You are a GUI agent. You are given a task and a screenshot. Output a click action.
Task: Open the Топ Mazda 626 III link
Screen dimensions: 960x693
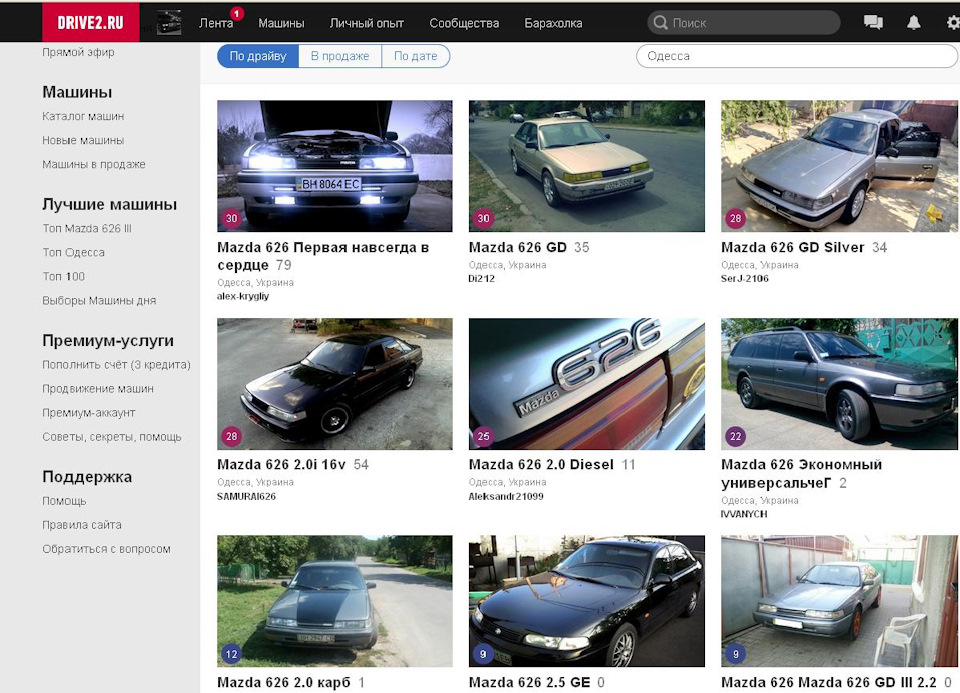pyautogui.click(x=87, y=228)
